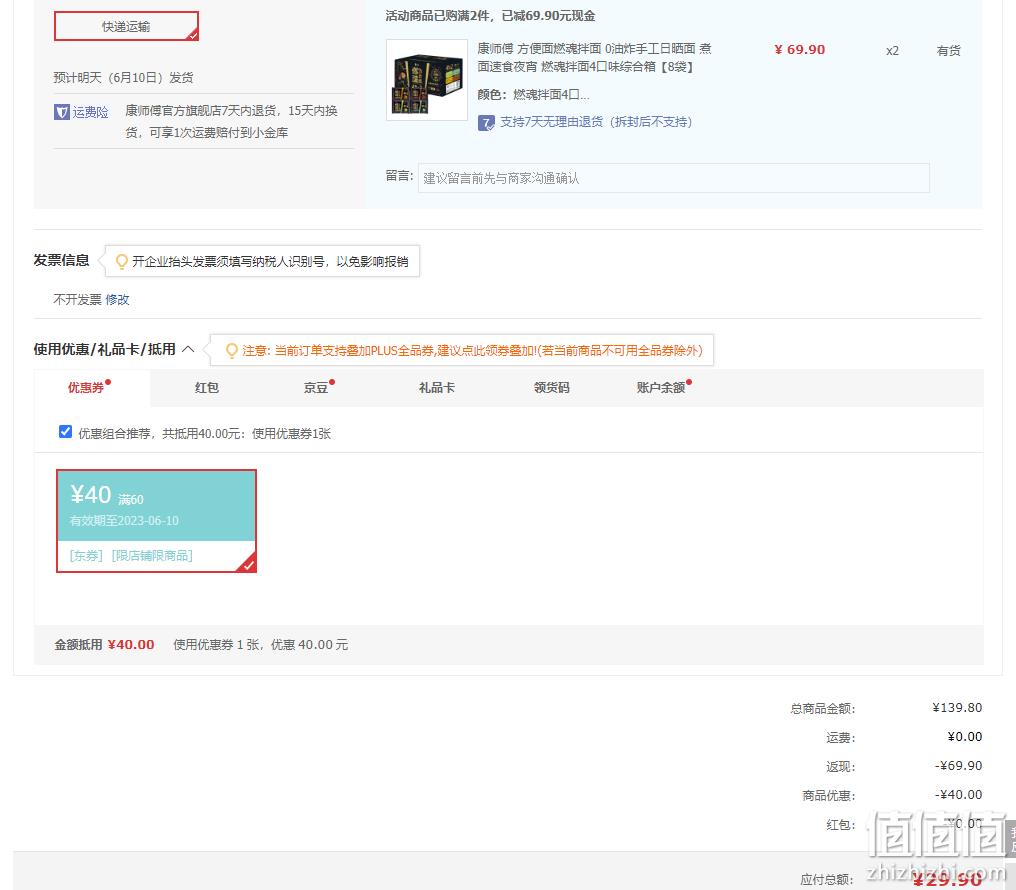Focus the 留言 message input field
This screenshot has width=1016, height=890.
tap(673, 178)
